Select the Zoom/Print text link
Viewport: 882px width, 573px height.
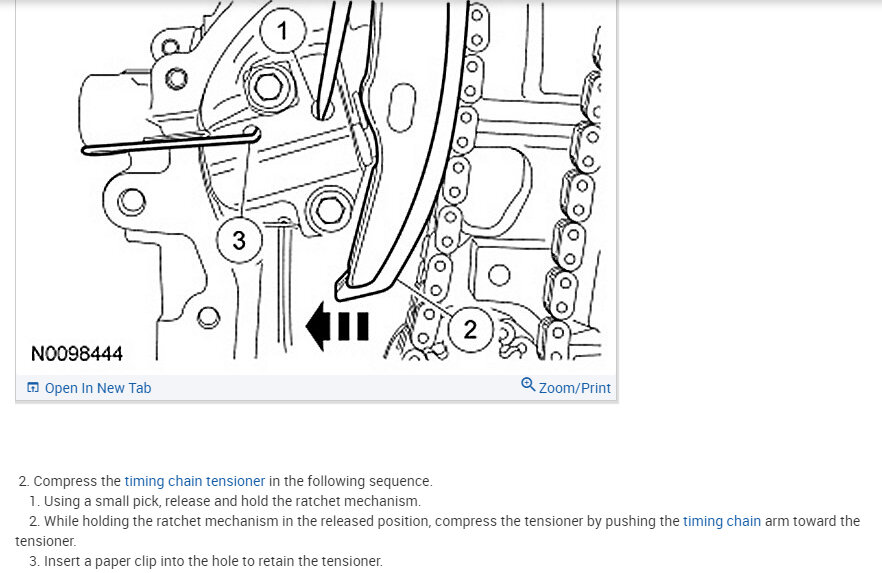pos(574,388)
